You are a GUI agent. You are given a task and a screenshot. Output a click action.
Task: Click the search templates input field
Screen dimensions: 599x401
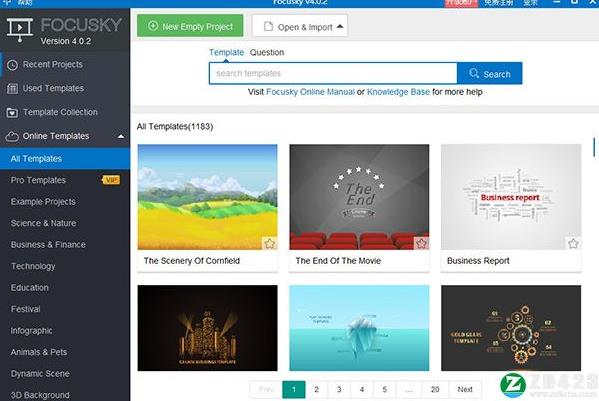coord(333,73)
